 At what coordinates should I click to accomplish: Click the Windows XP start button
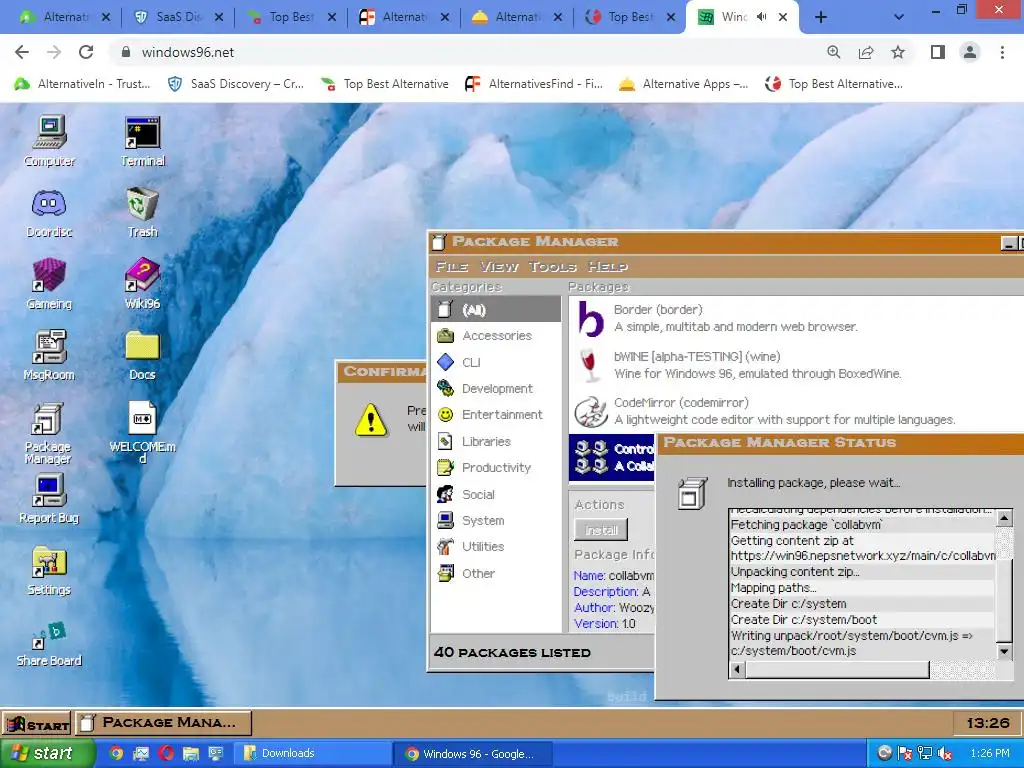47,754
